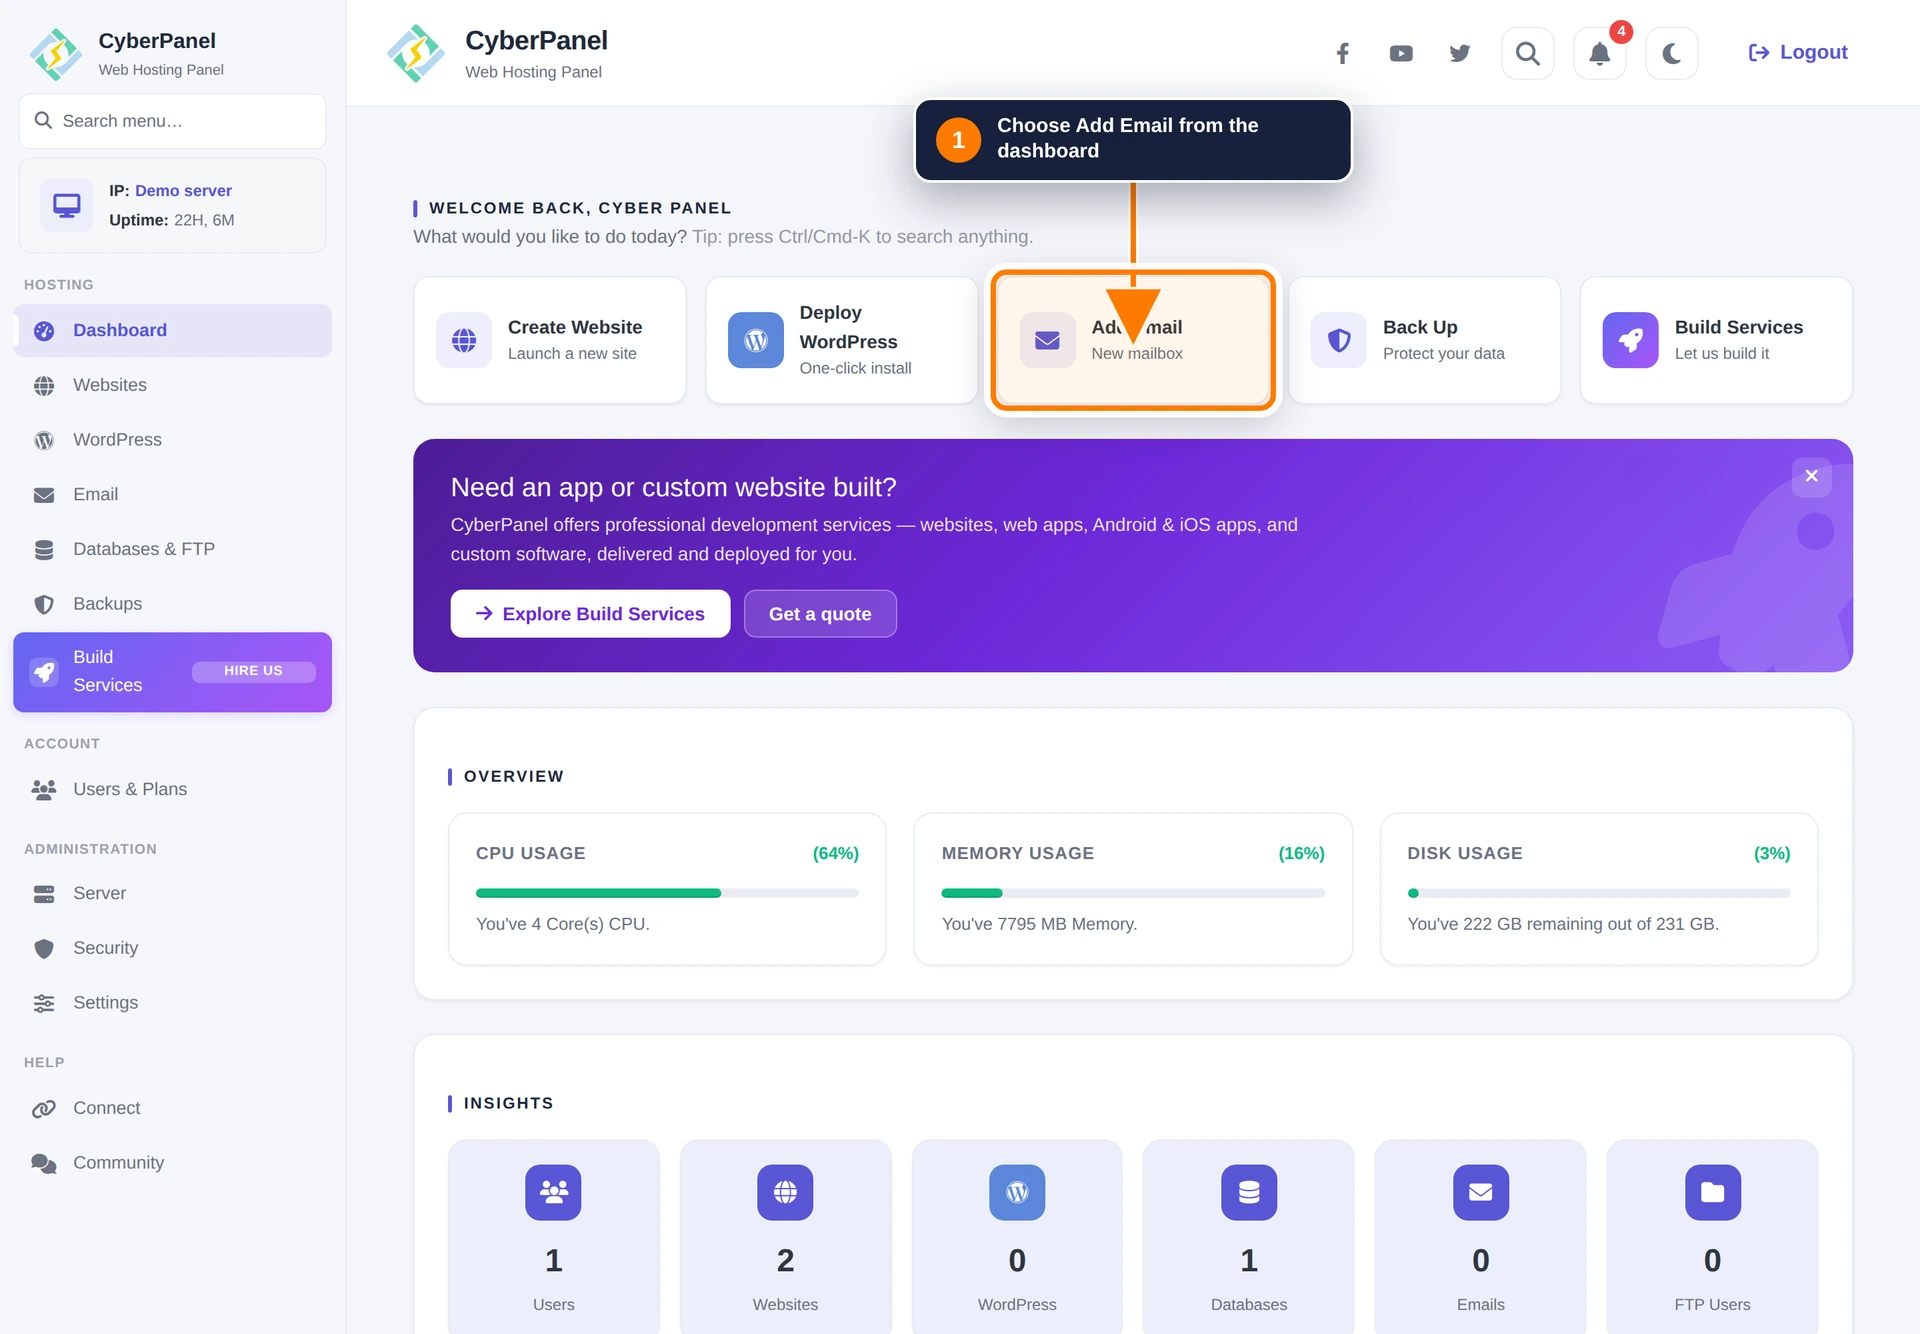Open Websites in the sidebar
This screenshot has height=1334, width=1920.
[x=172, y=385]
